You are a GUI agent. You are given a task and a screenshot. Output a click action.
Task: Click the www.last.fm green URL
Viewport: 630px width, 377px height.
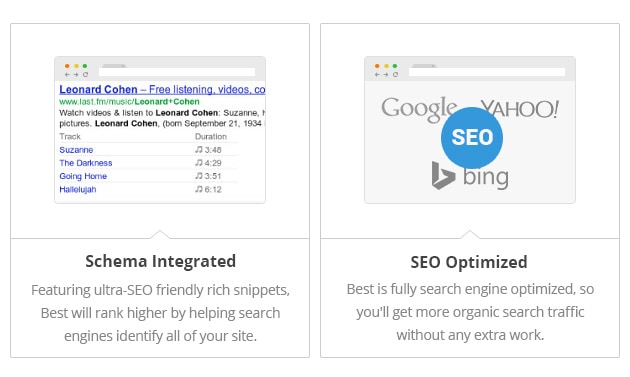tap(129, 102)
